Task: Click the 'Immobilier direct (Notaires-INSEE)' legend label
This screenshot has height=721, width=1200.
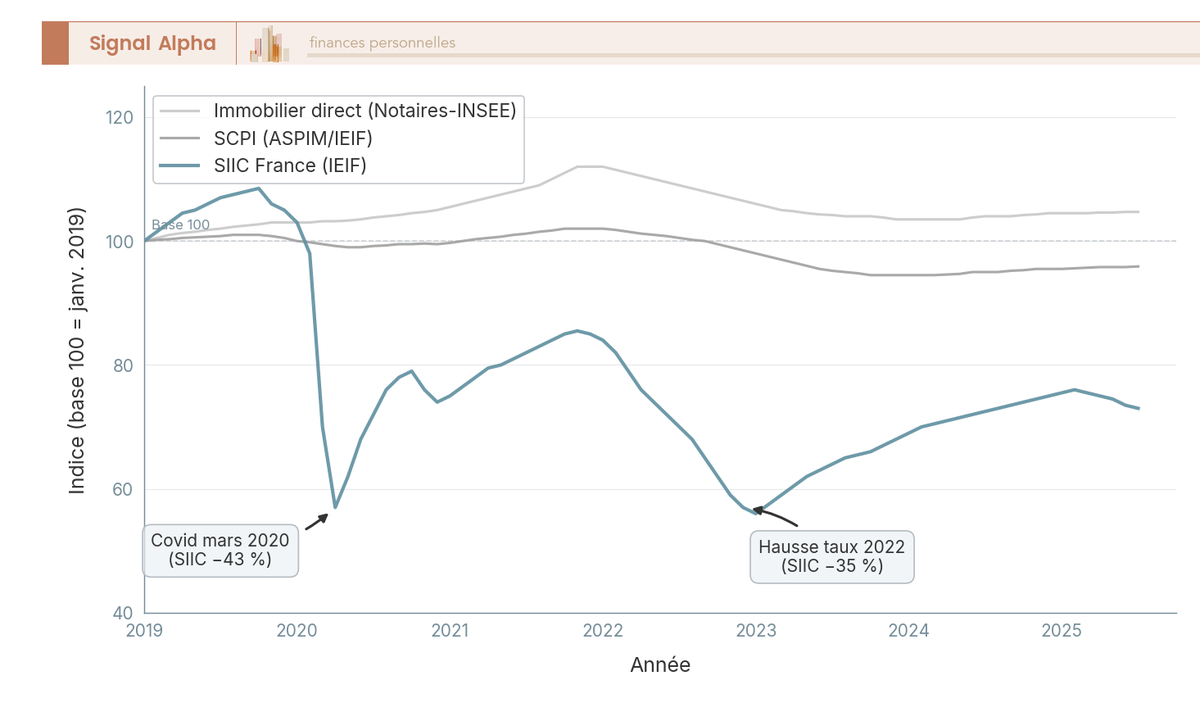Action: [x=365, y=111]
